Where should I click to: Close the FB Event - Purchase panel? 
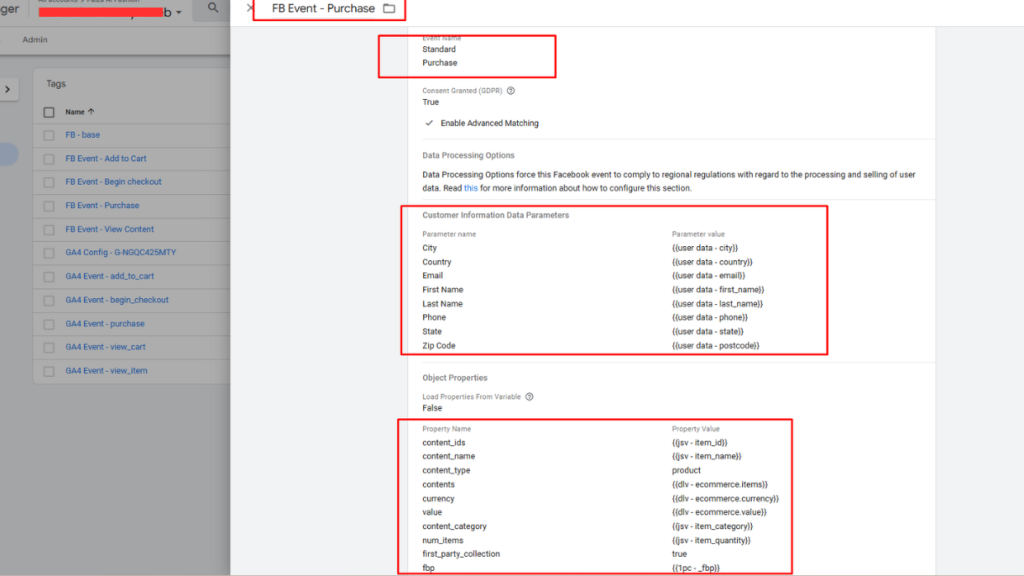pyautogui.click(x=249, y=8)
